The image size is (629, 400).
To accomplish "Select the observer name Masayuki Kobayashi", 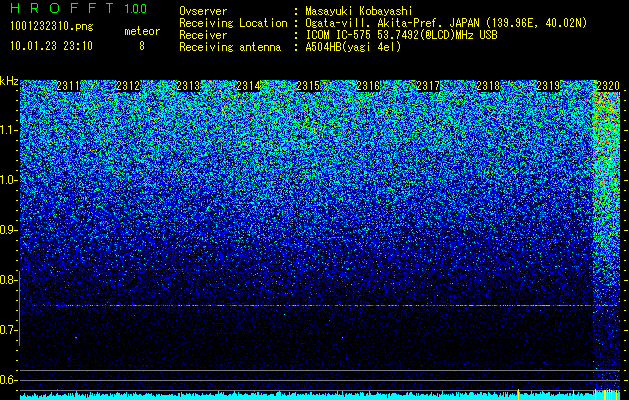I will coord(359,11).
